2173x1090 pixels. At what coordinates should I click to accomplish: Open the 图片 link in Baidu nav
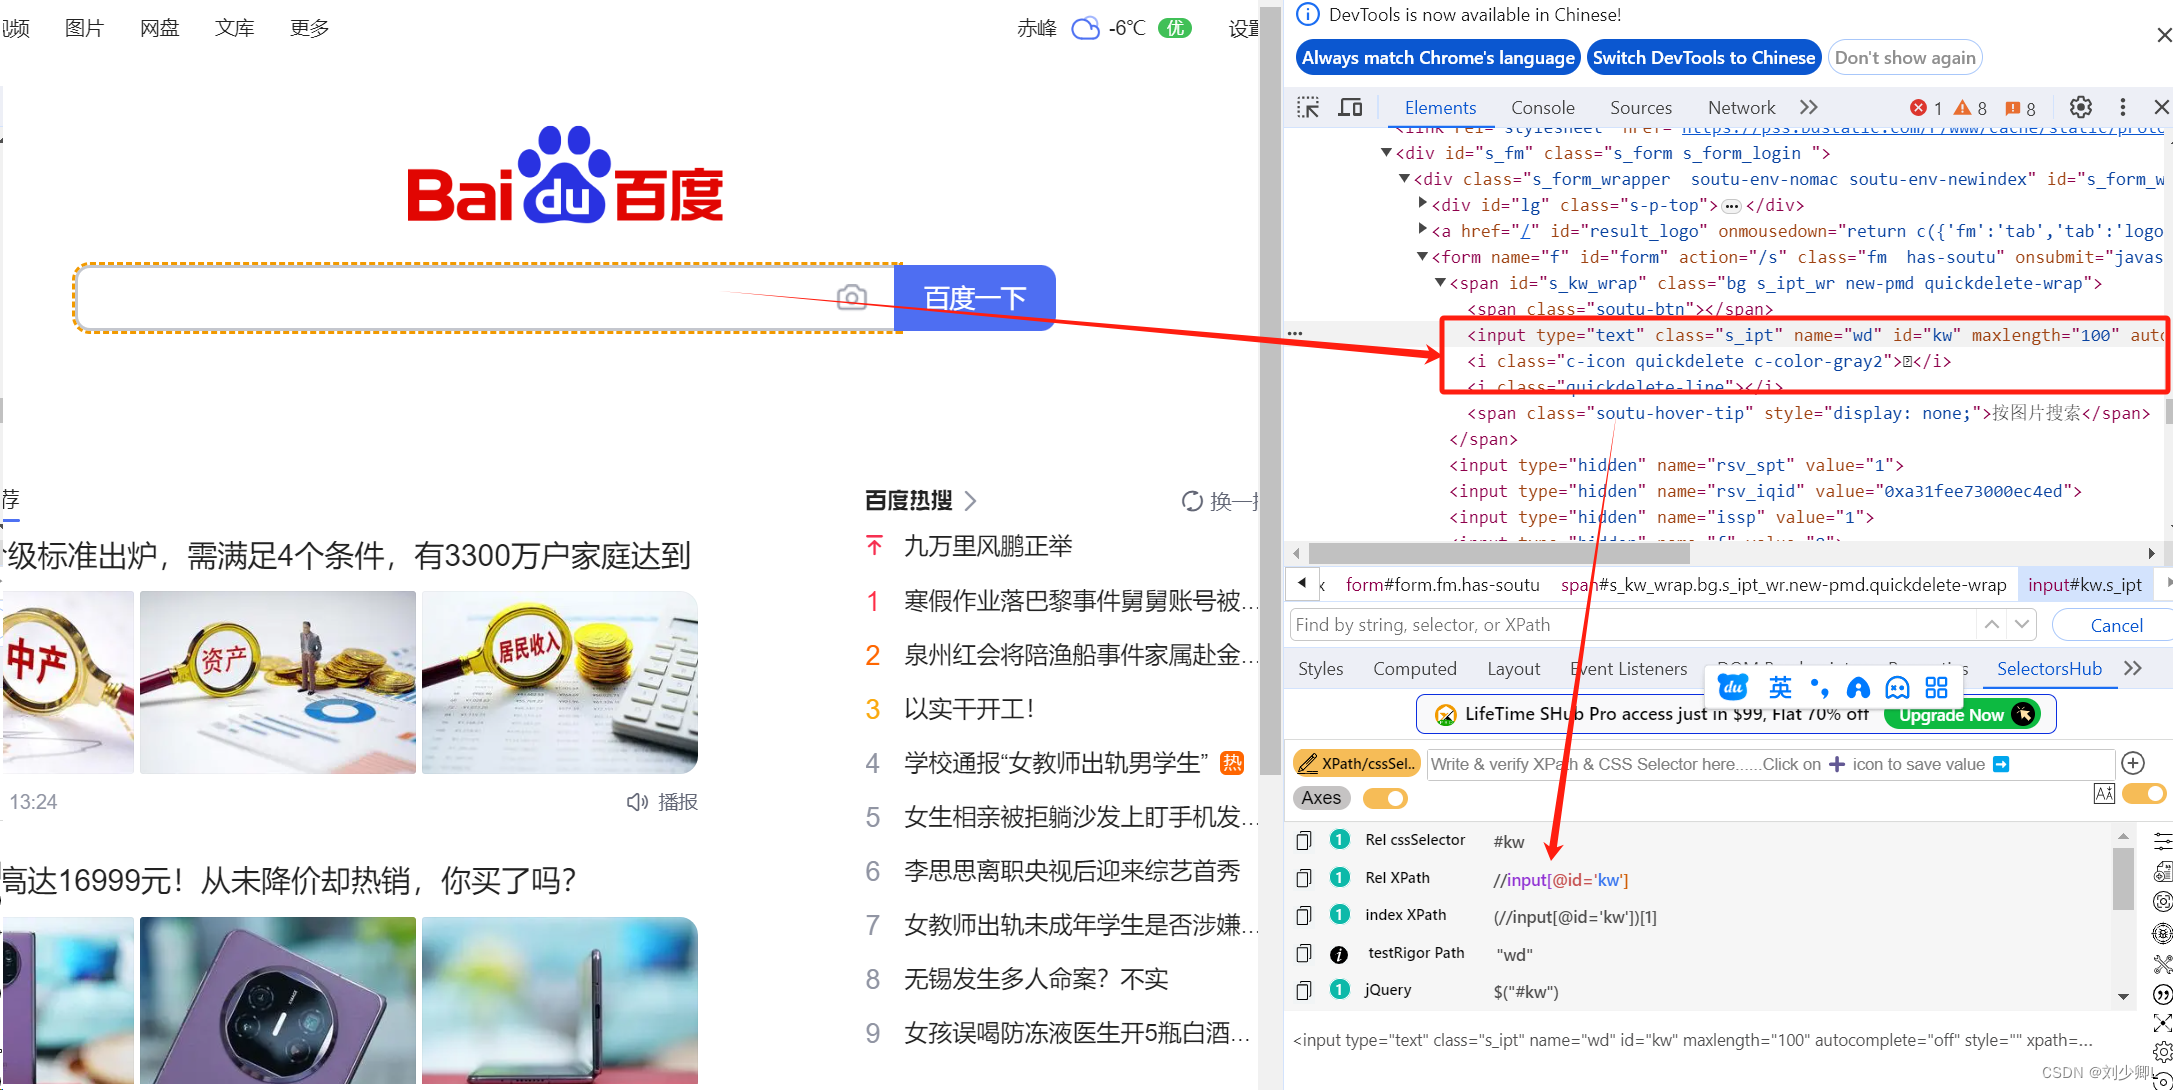(x=84, y=28)
